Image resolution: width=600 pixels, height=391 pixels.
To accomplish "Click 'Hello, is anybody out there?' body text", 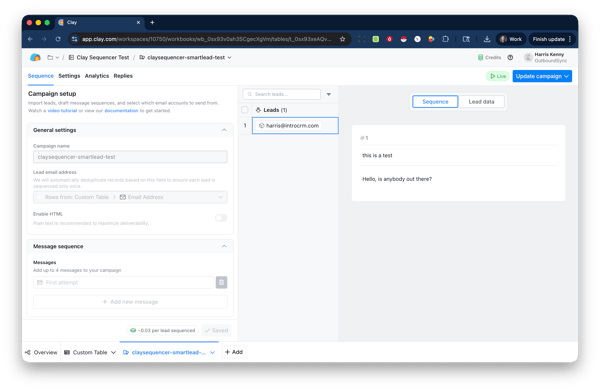I will (397, 179).
